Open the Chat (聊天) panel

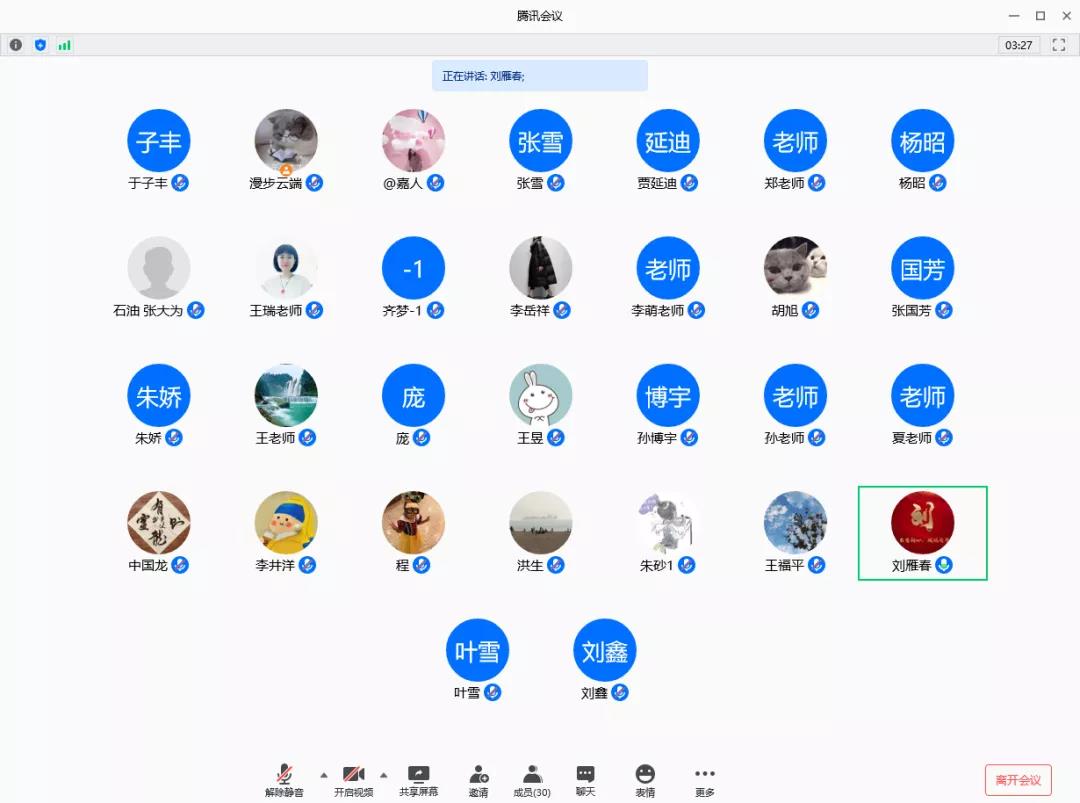[x=586, y=780]
